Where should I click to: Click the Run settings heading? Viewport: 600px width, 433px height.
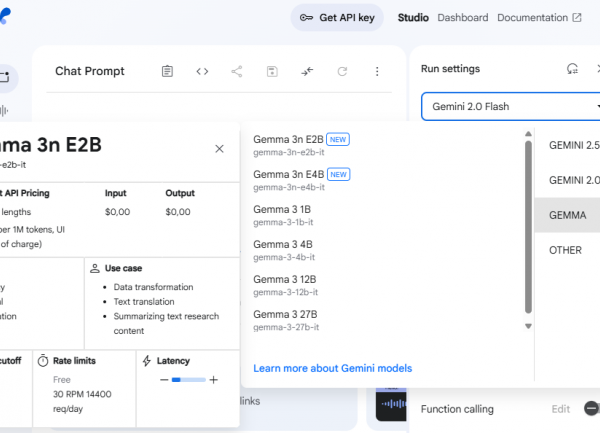click(x=450, y=69)
